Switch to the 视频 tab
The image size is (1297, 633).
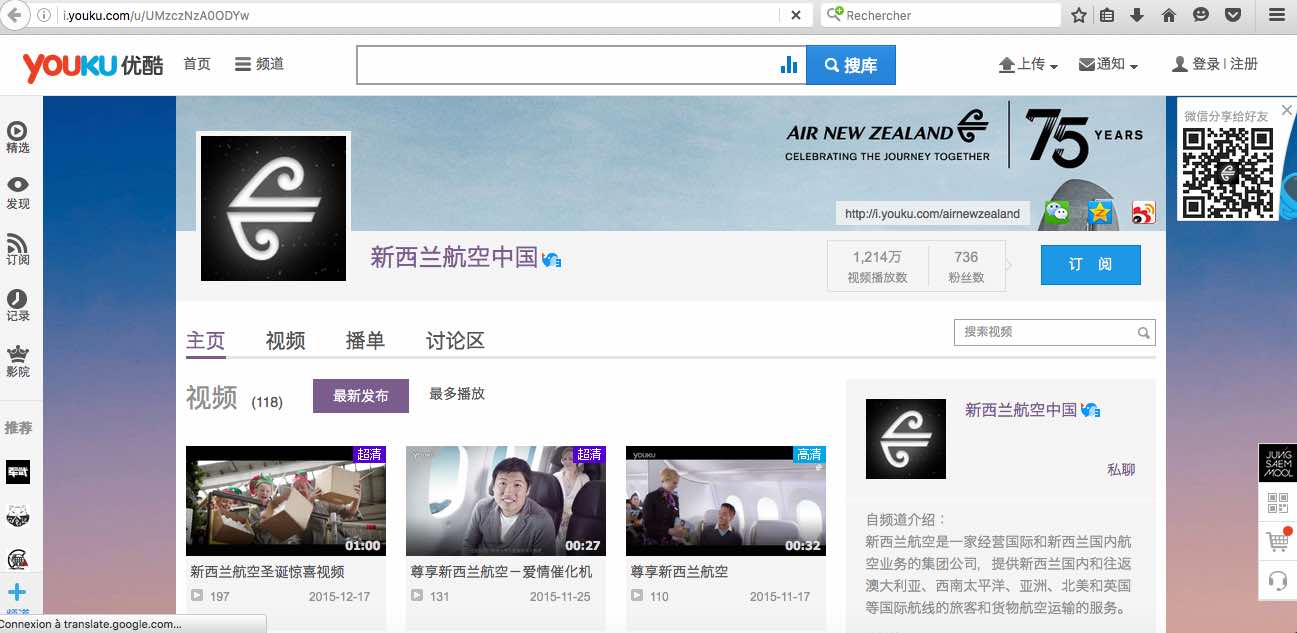click(285, 340)
